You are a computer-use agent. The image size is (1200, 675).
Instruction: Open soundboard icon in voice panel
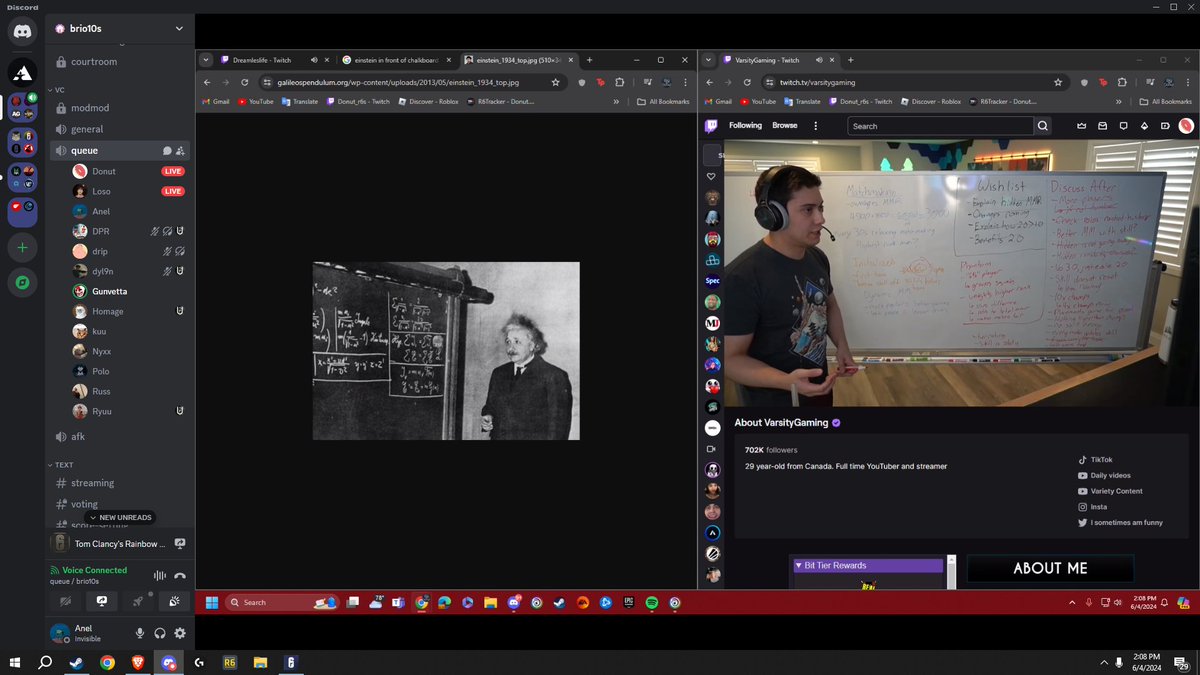[x=174, y=602]
